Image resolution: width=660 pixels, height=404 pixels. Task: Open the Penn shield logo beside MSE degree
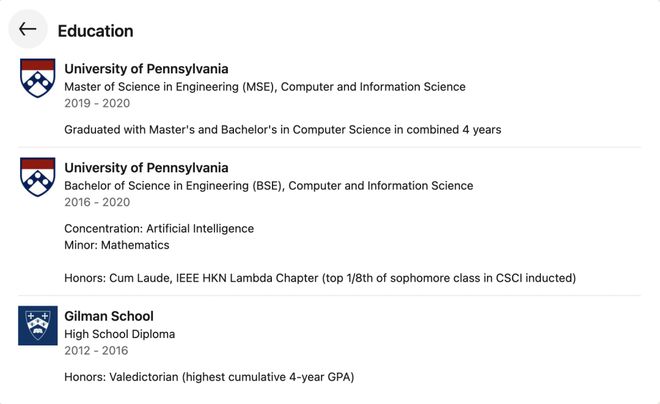(x=37, y=78)
